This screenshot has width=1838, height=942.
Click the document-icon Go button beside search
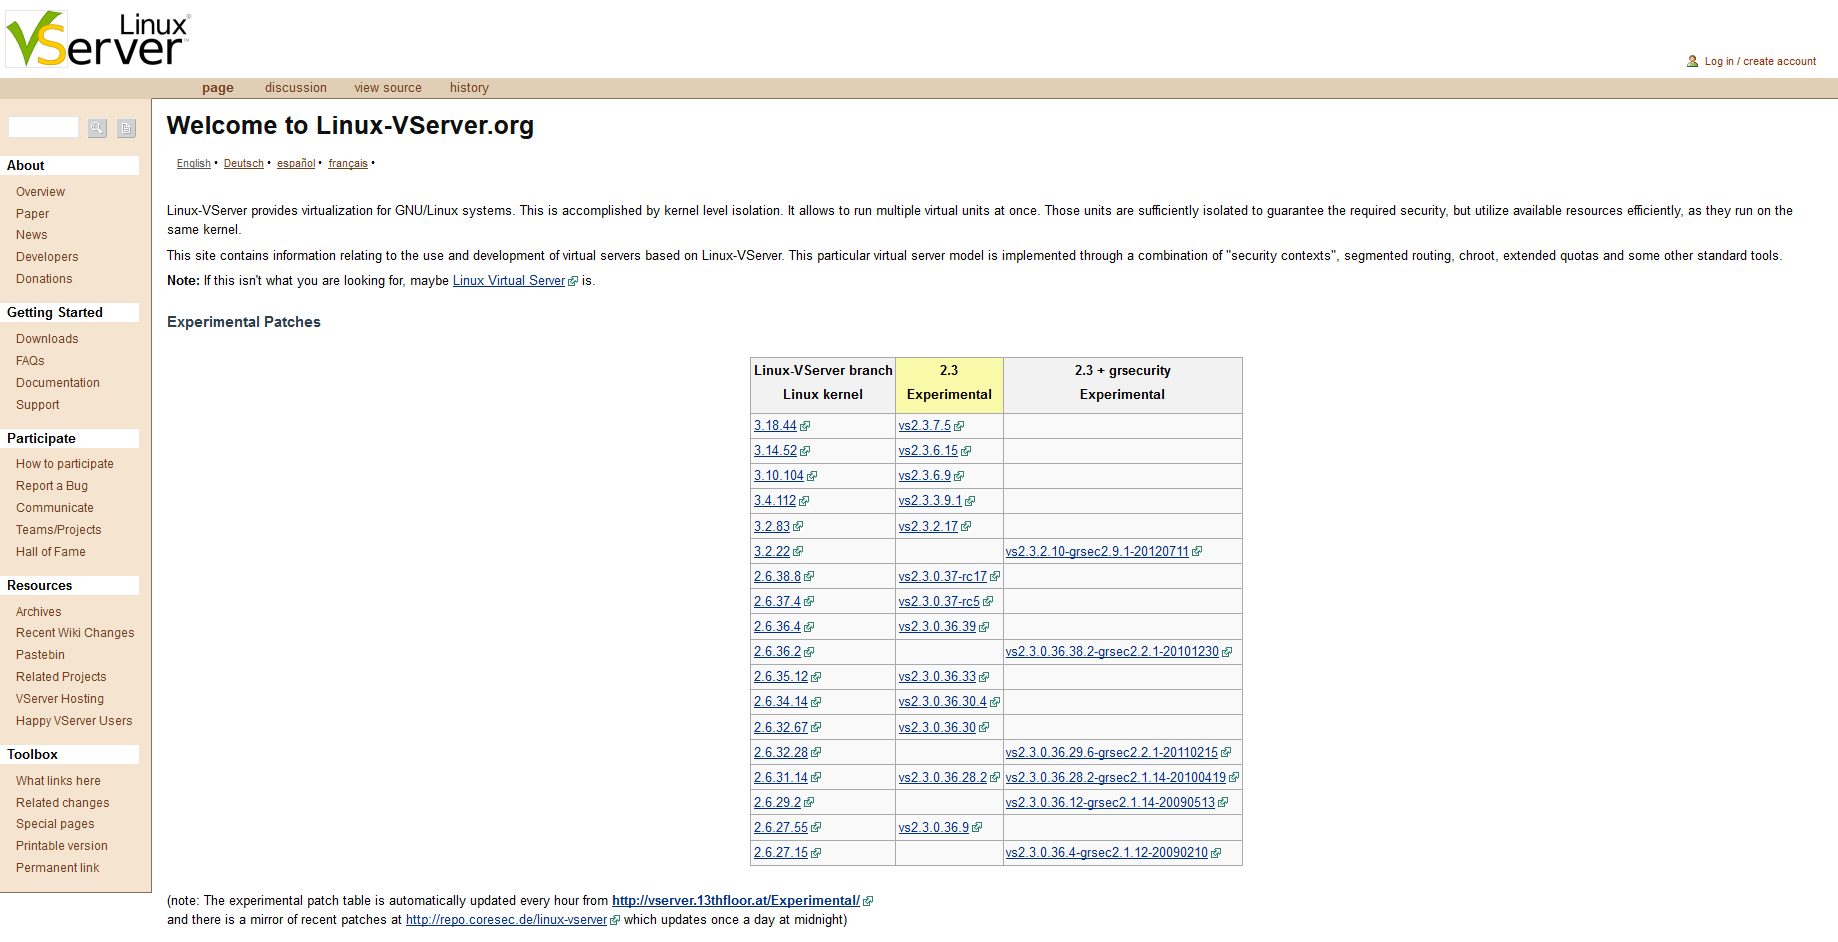point(126,128)
